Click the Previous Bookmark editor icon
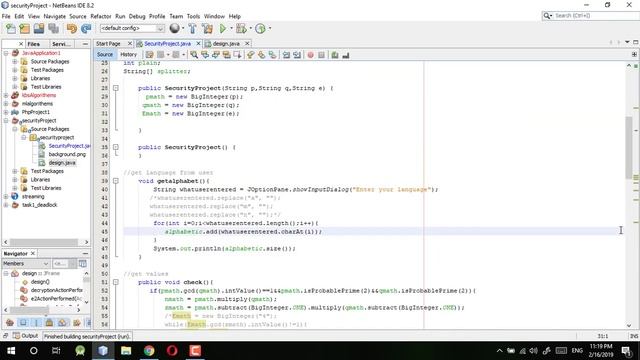640x360 pixels. (x=251, y=55)
